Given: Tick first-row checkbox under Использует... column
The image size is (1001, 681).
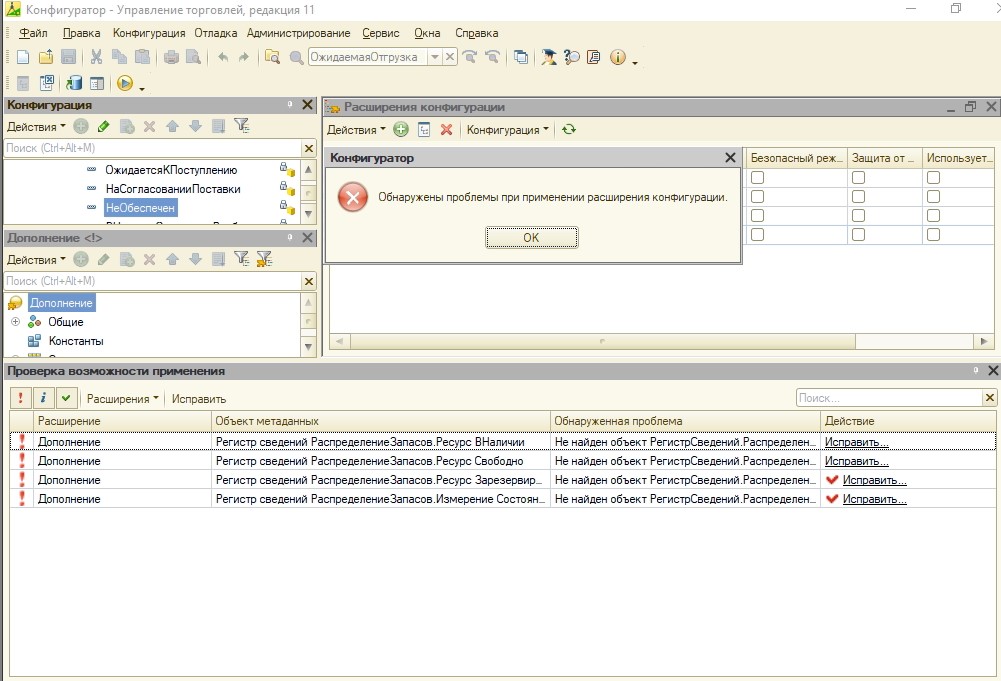Looking at the screenshot, I should 933,177.
